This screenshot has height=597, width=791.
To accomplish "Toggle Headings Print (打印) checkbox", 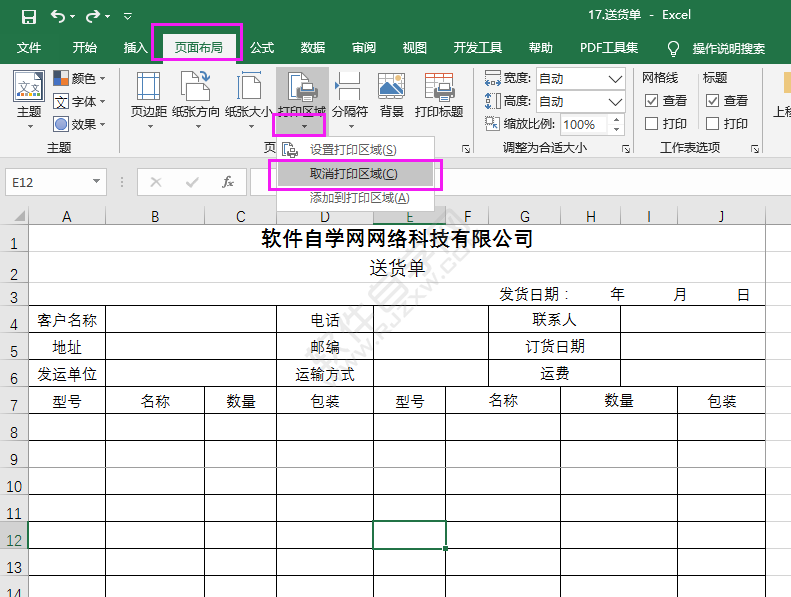I will (x=712, y=124).
